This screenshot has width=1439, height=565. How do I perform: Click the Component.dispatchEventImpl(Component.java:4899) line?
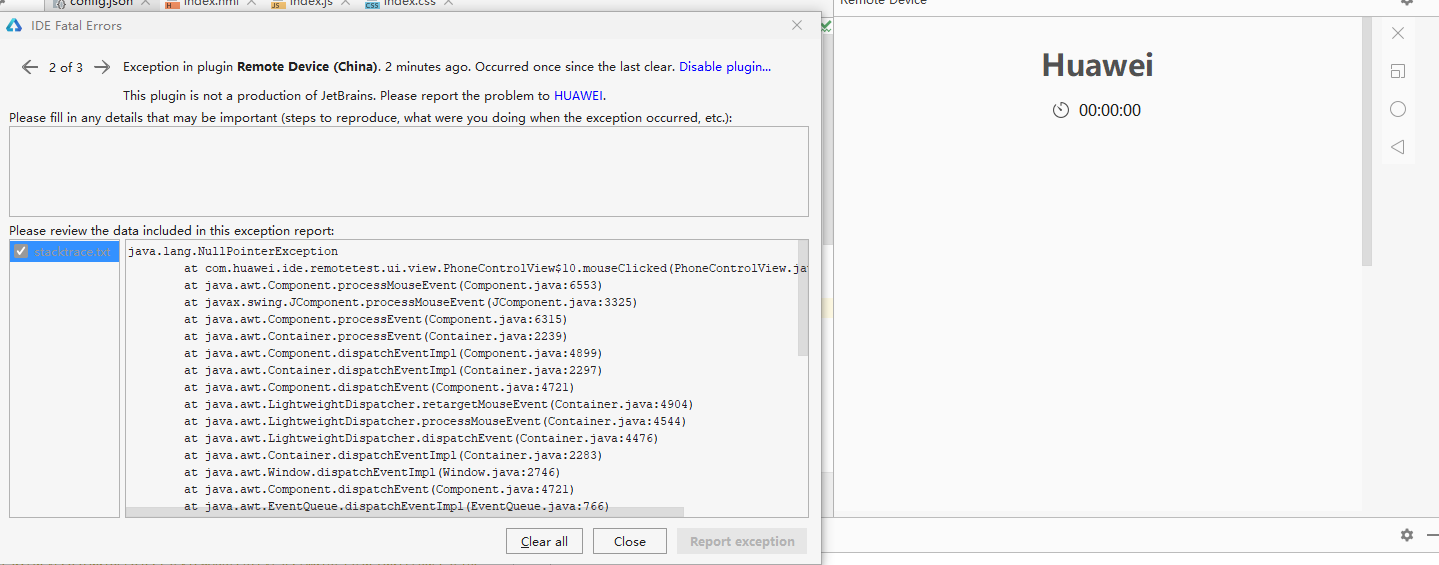[x=393, y=353]
